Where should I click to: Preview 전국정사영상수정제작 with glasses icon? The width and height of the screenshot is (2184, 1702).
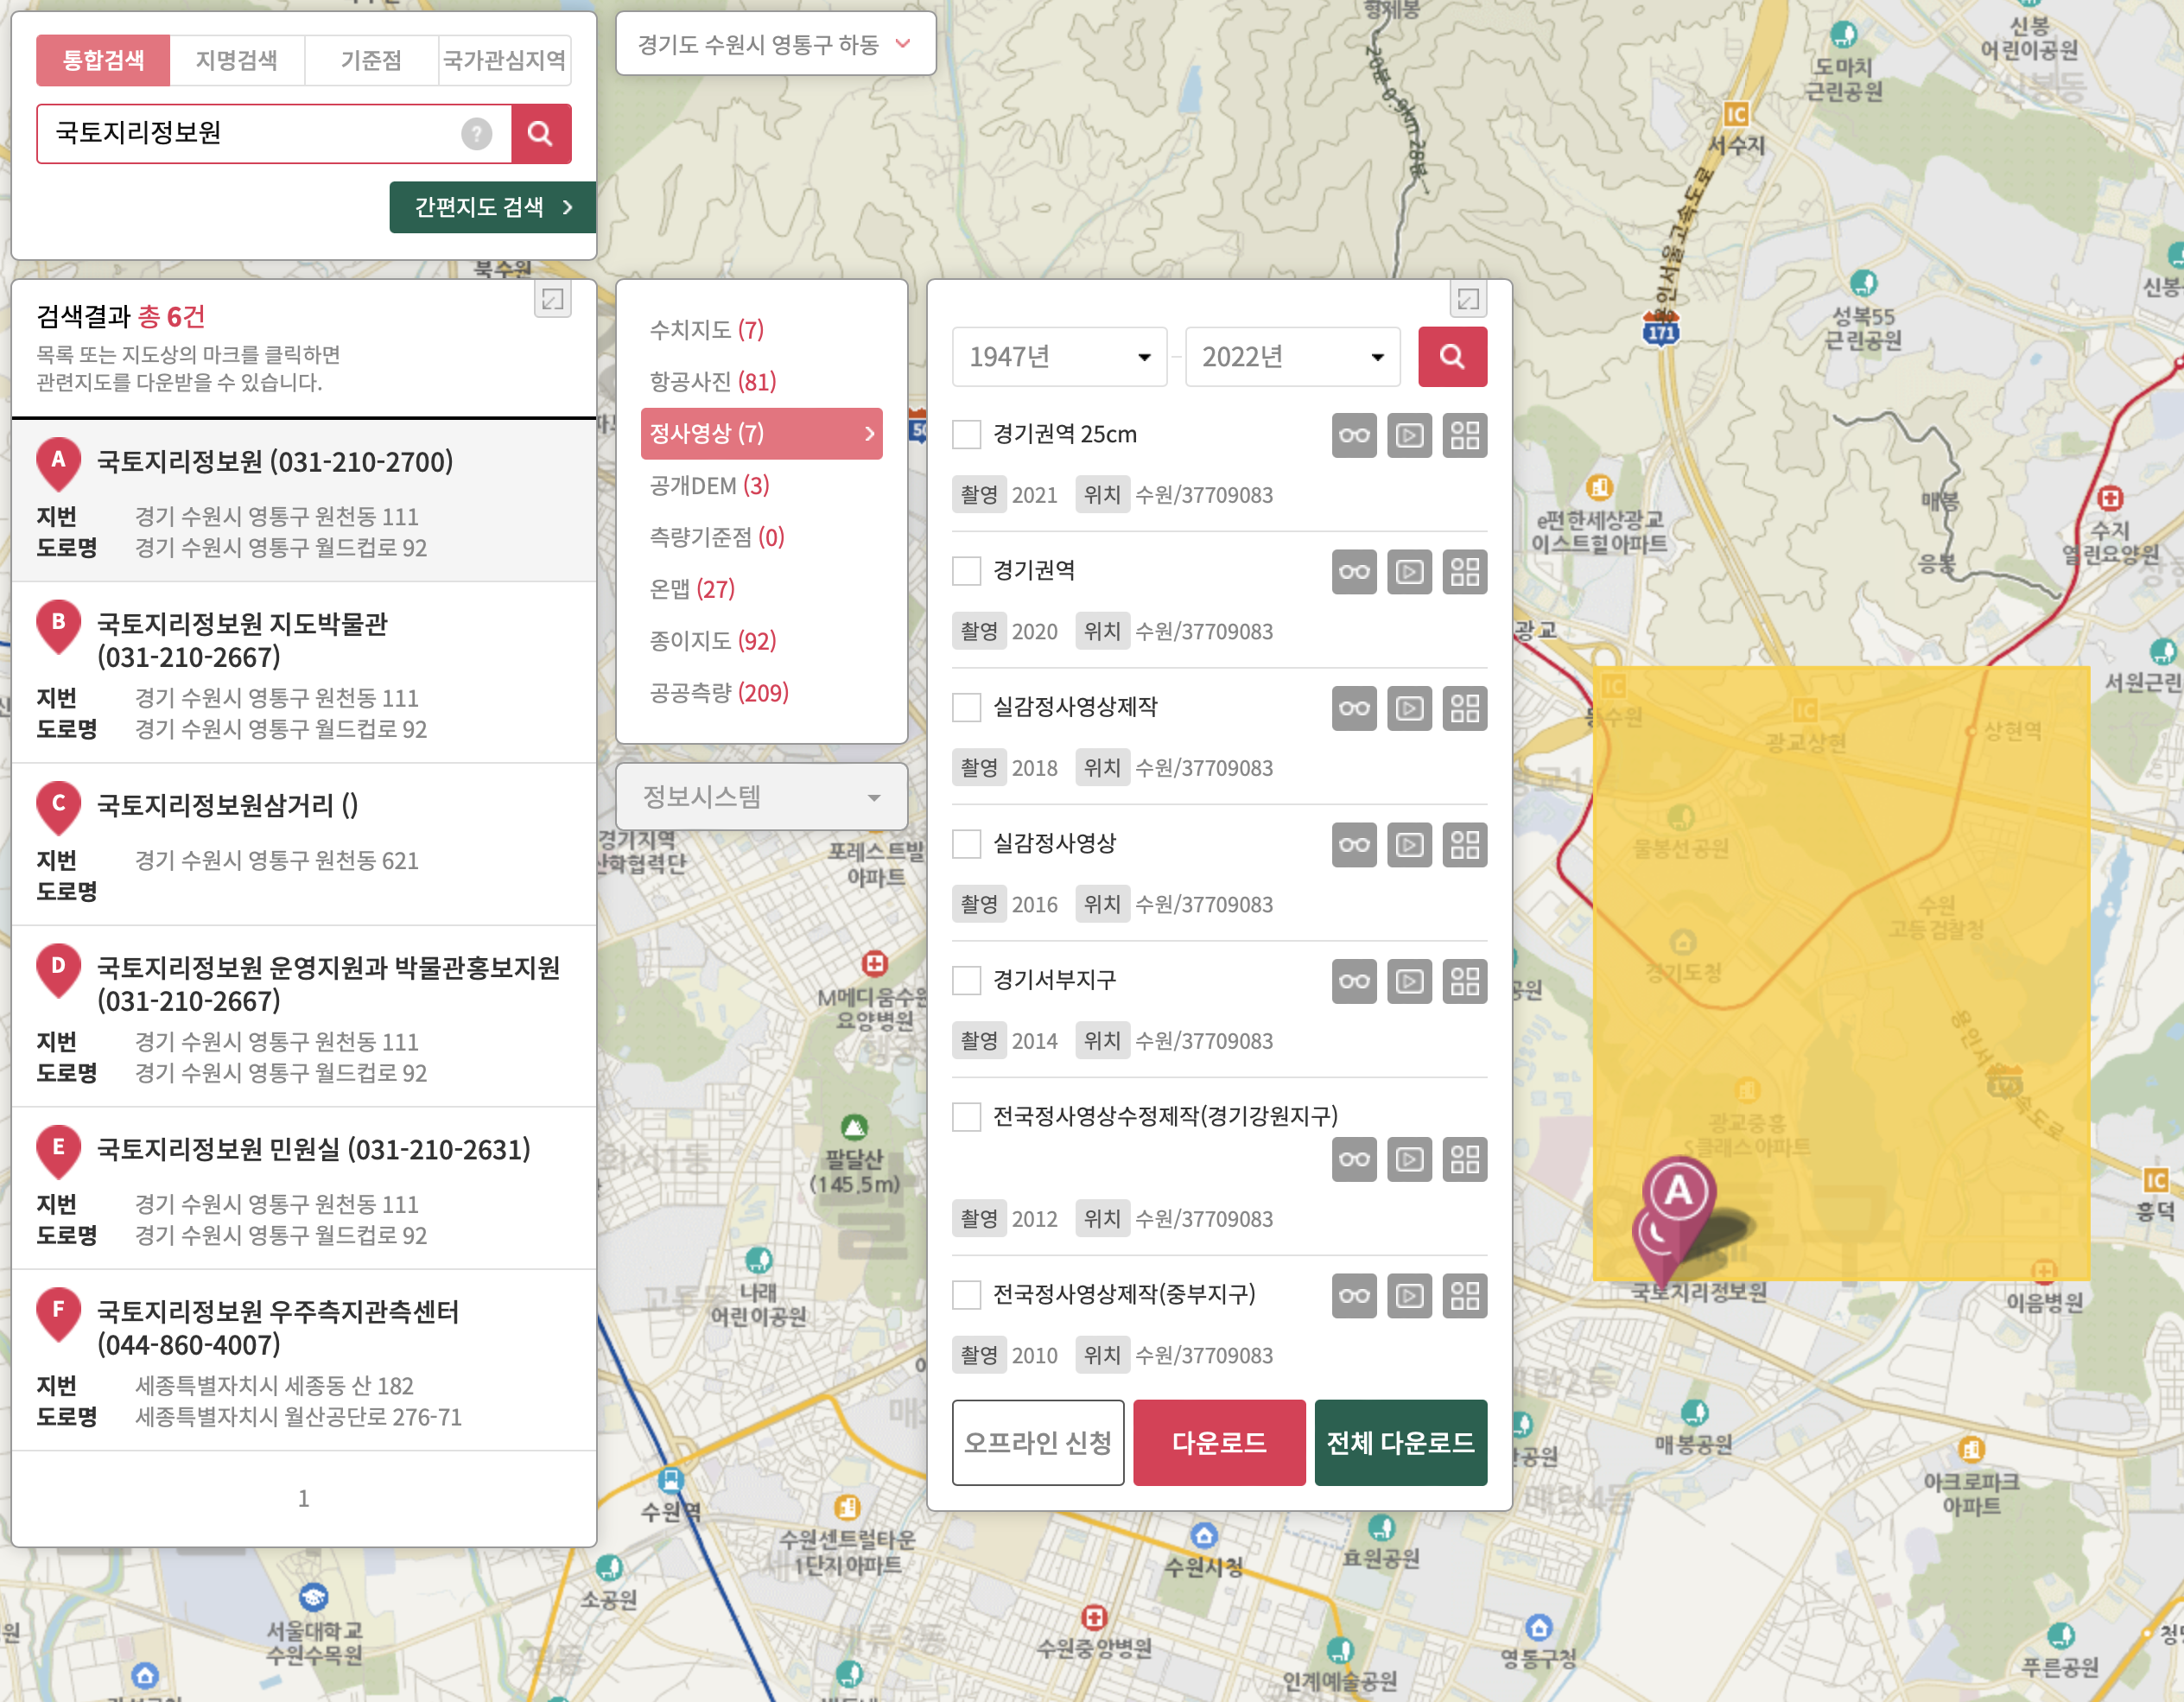(1354, 1159)
